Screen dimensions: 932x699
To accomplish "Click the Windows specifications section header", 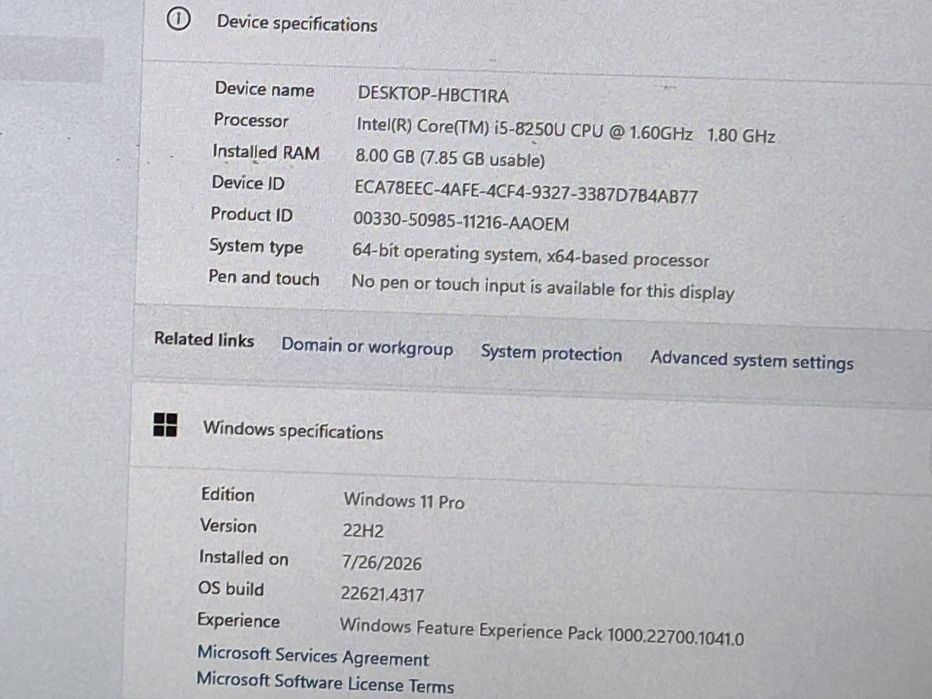I will point(293,430).
